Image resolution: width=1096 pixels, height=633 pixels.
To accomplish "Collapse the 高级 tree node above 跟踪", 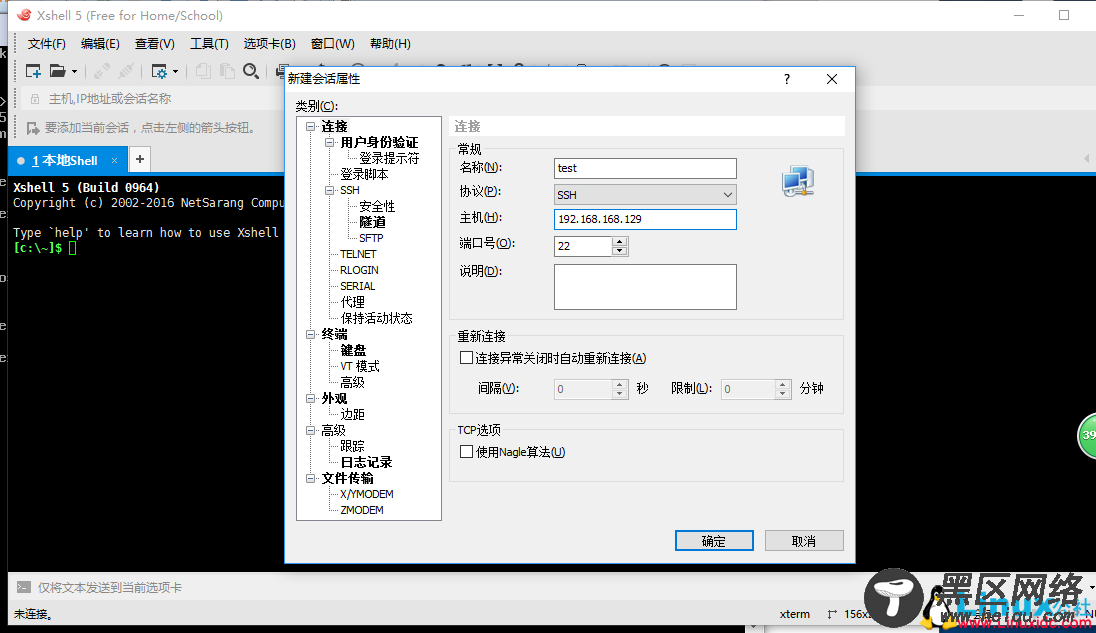I will 310,430.
